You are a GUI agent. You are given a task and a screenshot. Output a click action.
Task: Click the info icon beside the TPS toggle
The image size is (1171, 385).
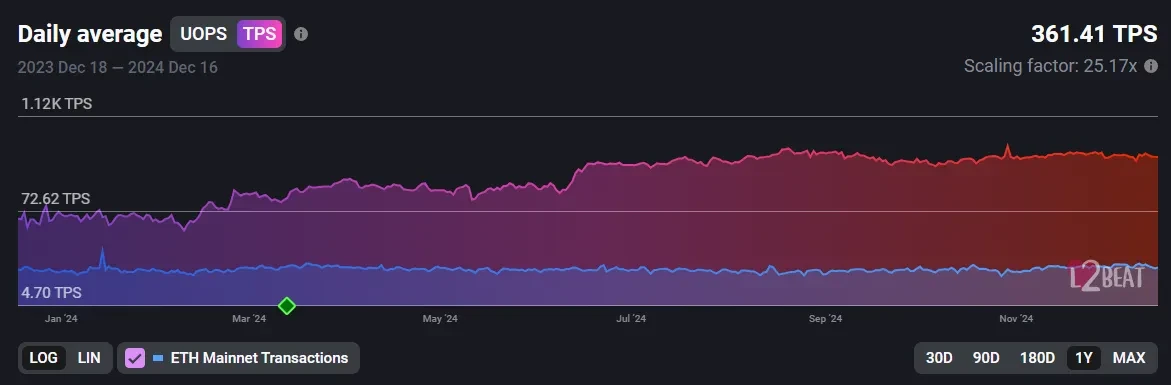point(300,34)
